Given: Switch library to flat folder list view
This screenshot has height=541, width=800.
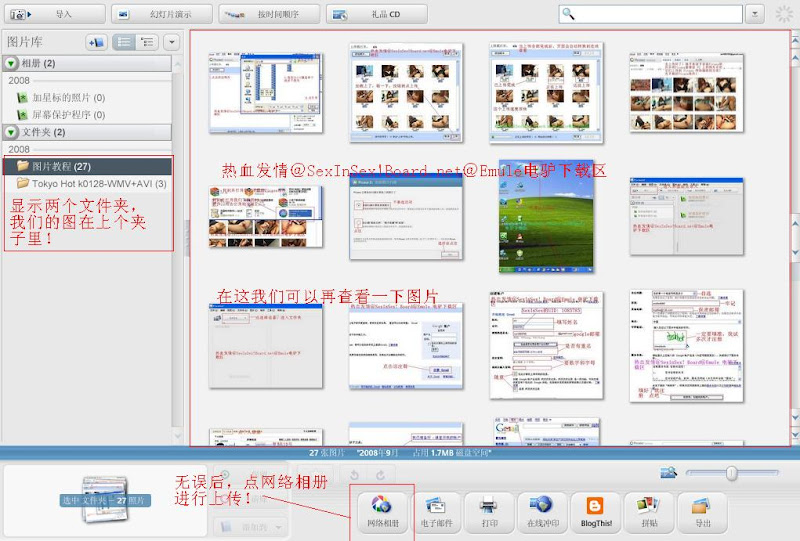Looking at the screenshot, I should pos(124,42).
